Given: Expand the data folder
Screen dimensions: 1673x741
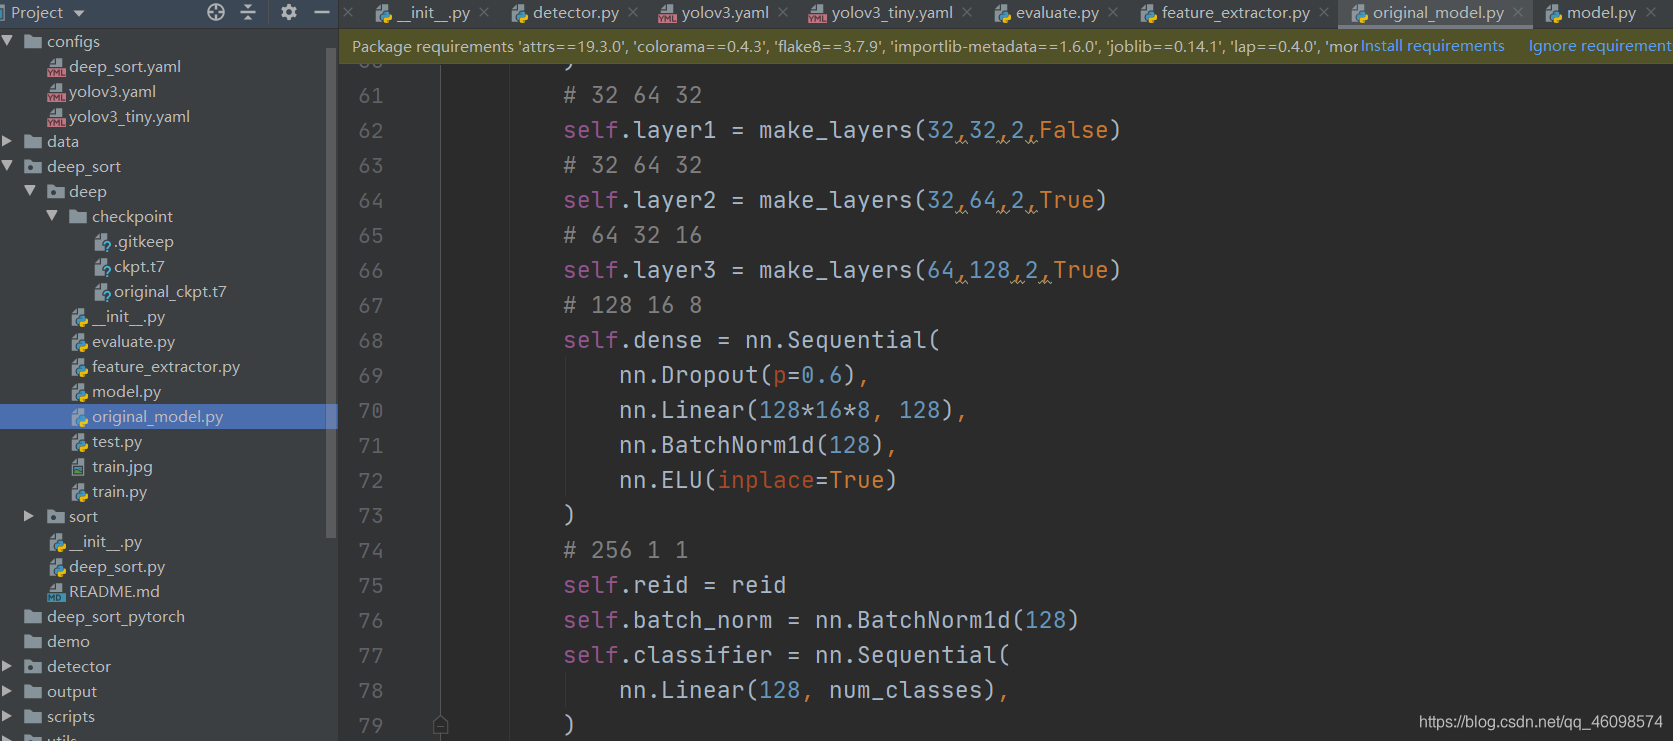Looking at the screenshot, I should [x=8, y=141].
